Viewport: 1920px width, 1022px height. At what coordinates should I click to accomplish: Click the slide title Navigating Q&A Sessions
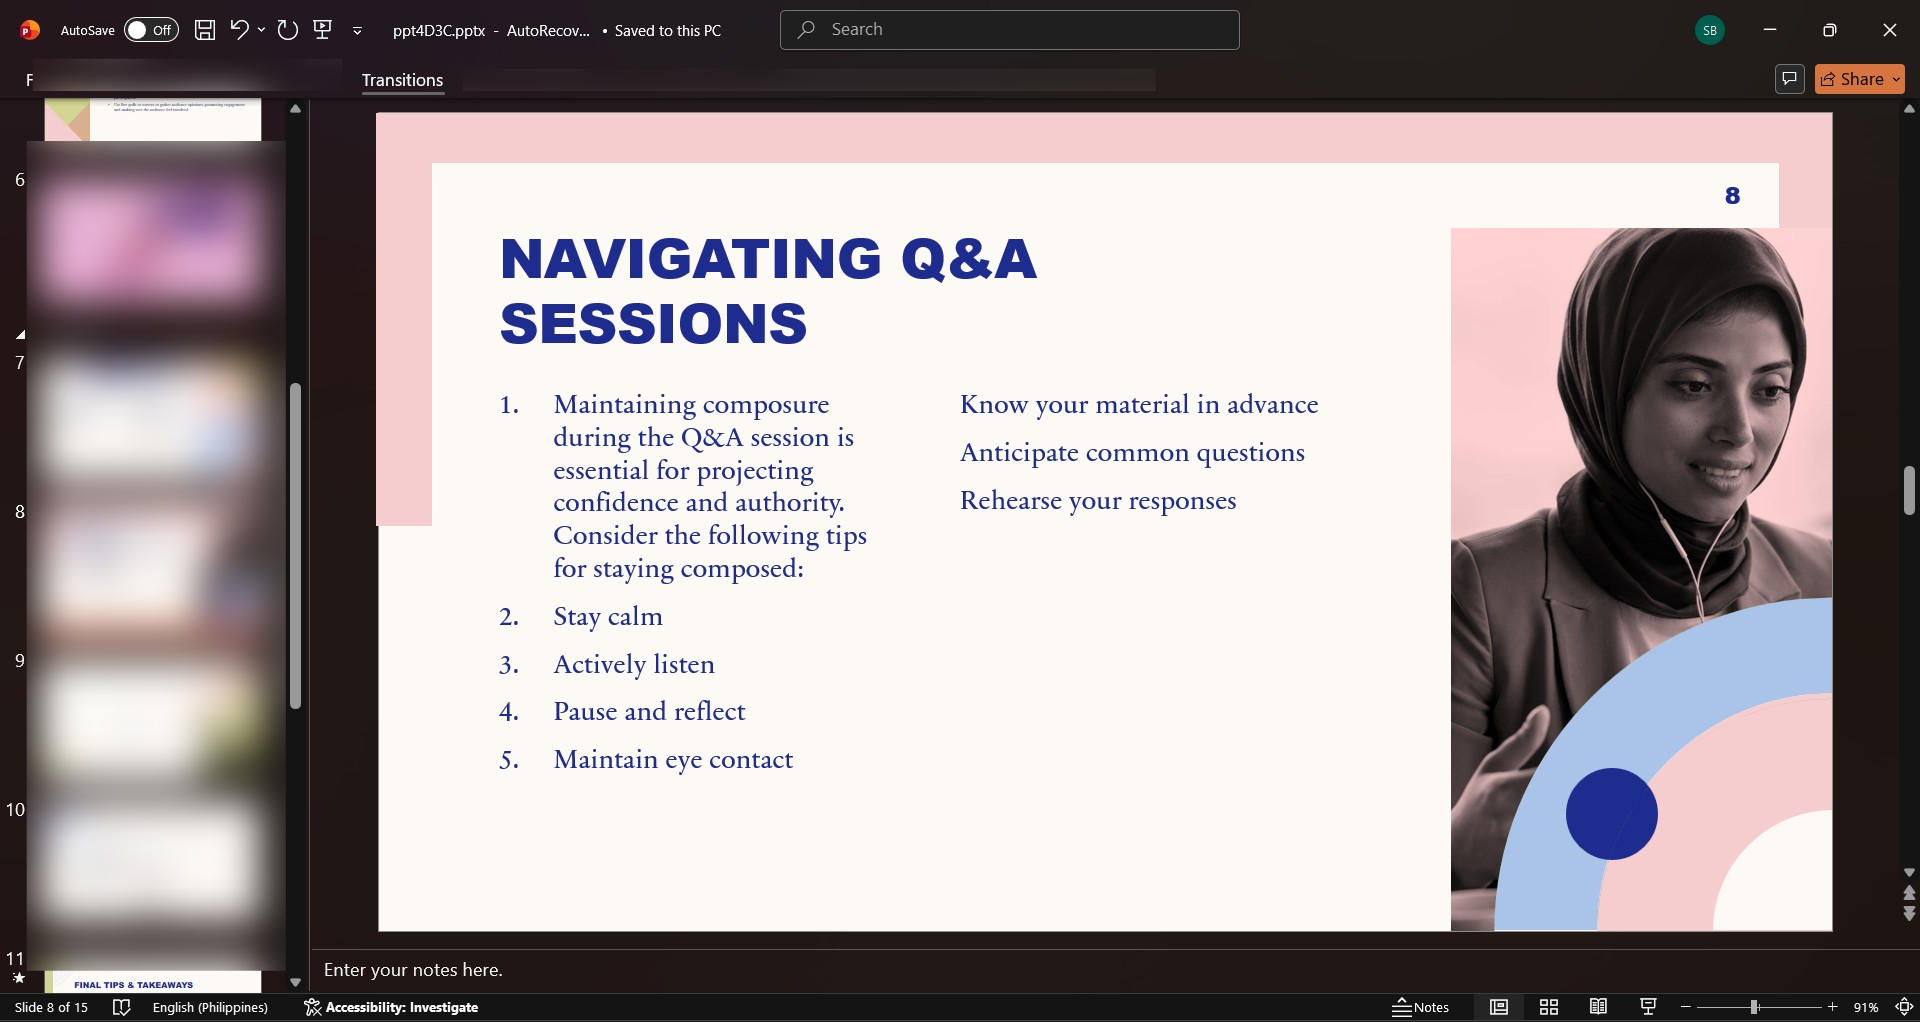(x=768, y=291)
